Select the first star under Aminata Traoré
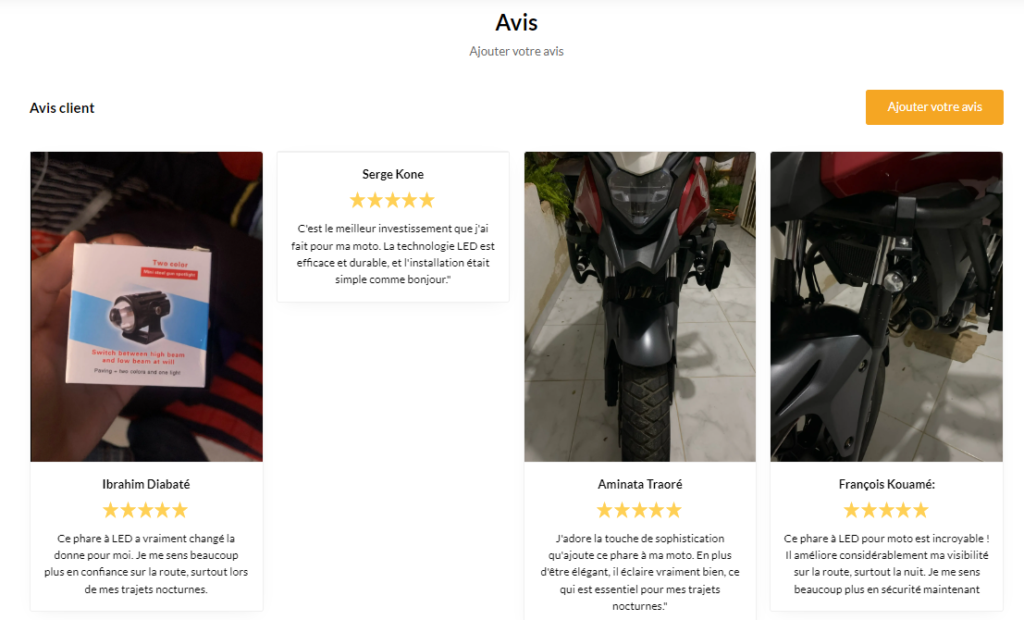 point(605,510)
